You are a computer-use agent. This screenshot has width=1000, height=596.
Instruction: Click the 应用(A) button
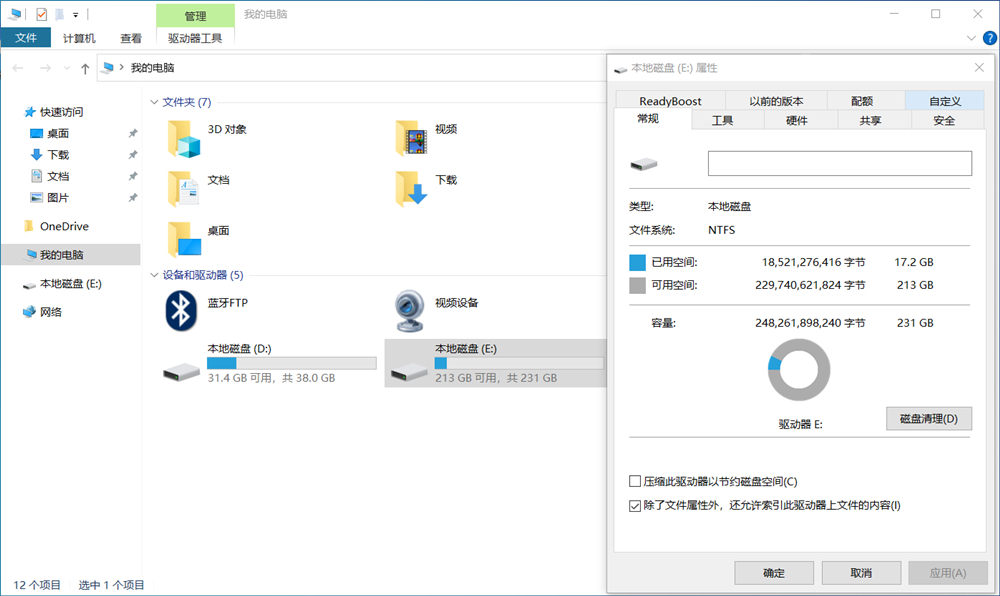pos(948,573)
